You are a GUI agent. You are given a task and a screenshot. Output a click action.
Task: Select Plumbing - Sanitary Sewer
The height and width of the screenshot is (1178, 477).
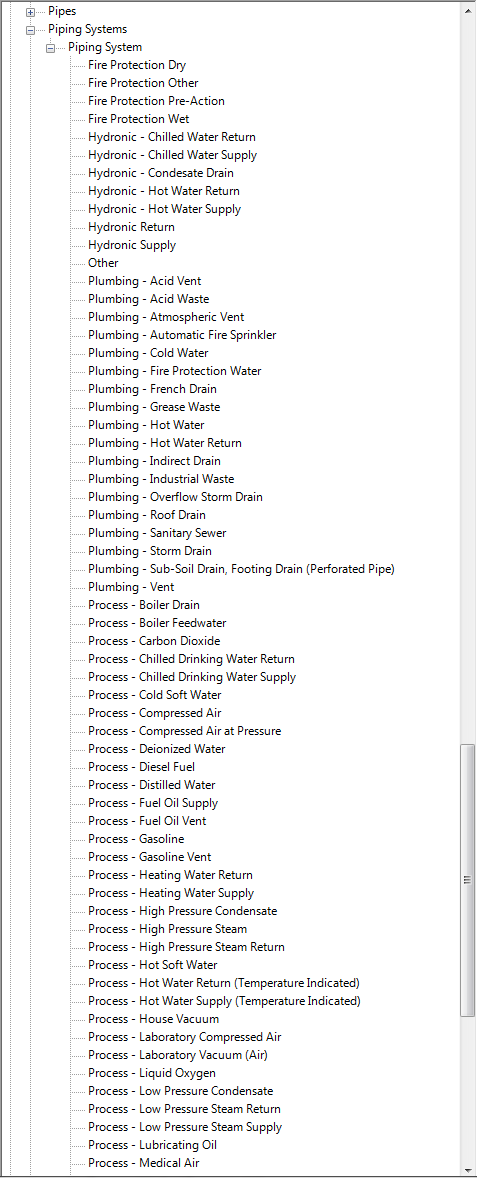157,533
